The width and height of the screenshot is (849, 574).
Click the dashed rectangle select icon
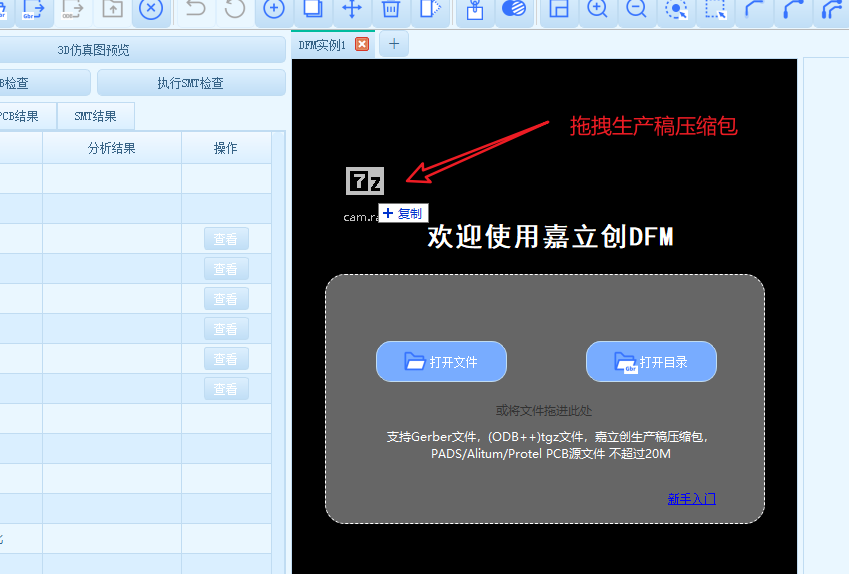[x=715, y=9]
